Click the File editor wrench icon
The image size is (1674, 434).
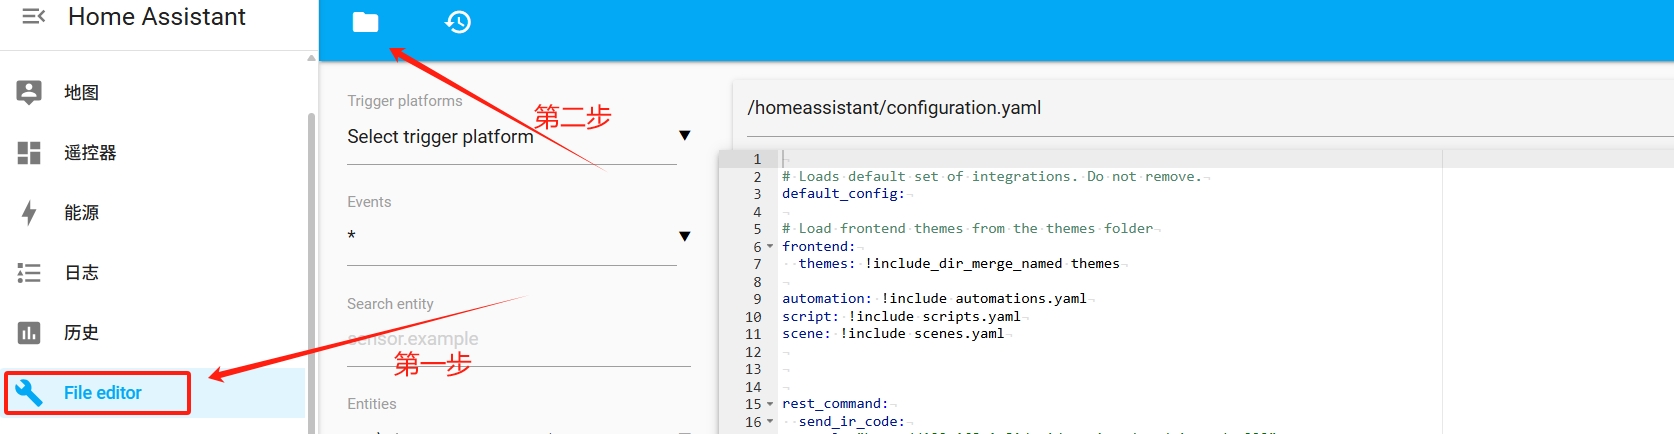[29, 393]
